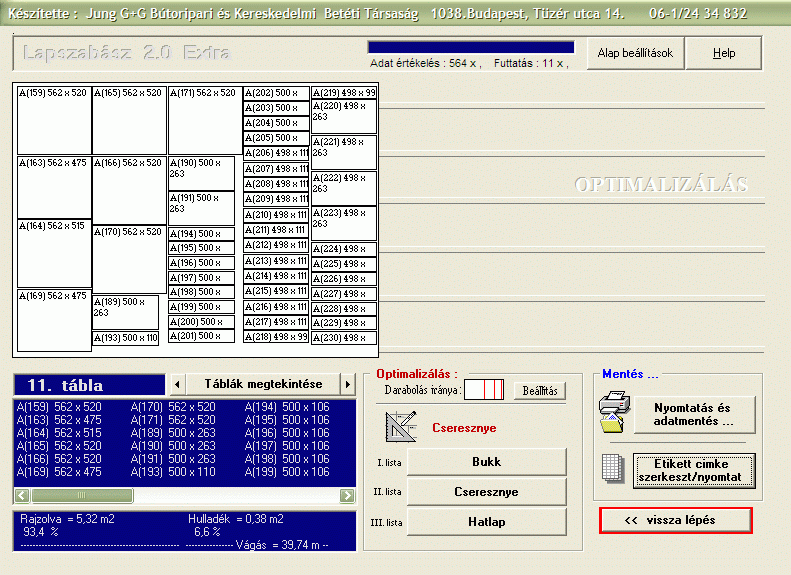Click list entry A(189) 500 x 263
The image size is (791, 575).
pos(173,433)
